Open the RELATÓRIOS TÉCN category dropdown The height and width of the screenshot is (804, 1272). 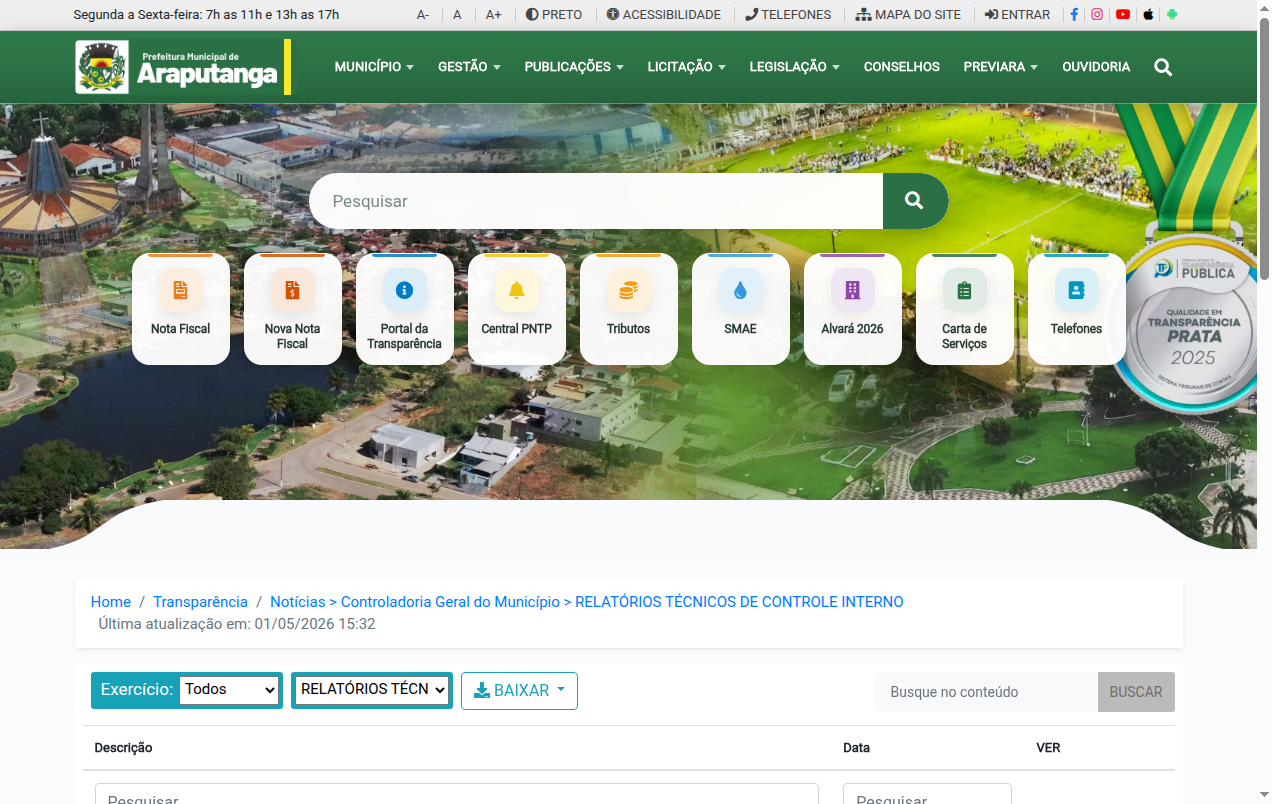(372, 690)
